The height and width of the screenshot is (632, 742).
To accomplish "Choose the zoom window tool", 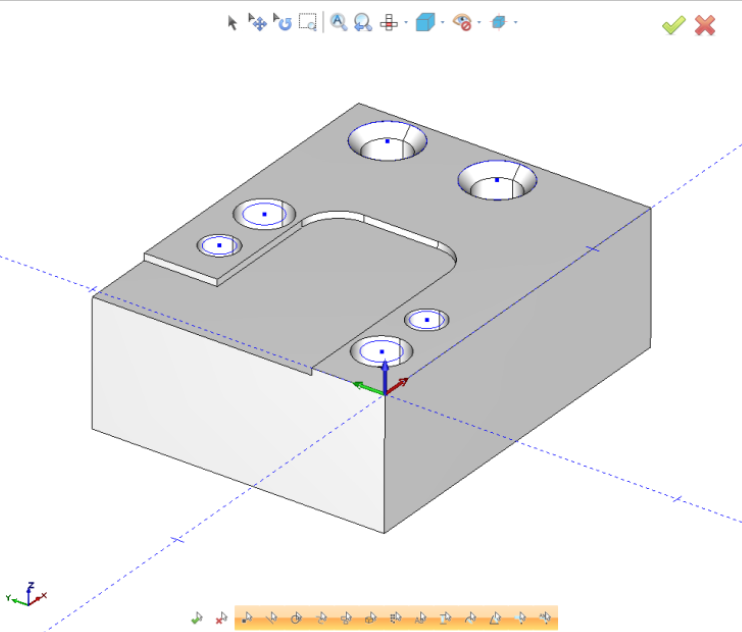I will (308, 22).
